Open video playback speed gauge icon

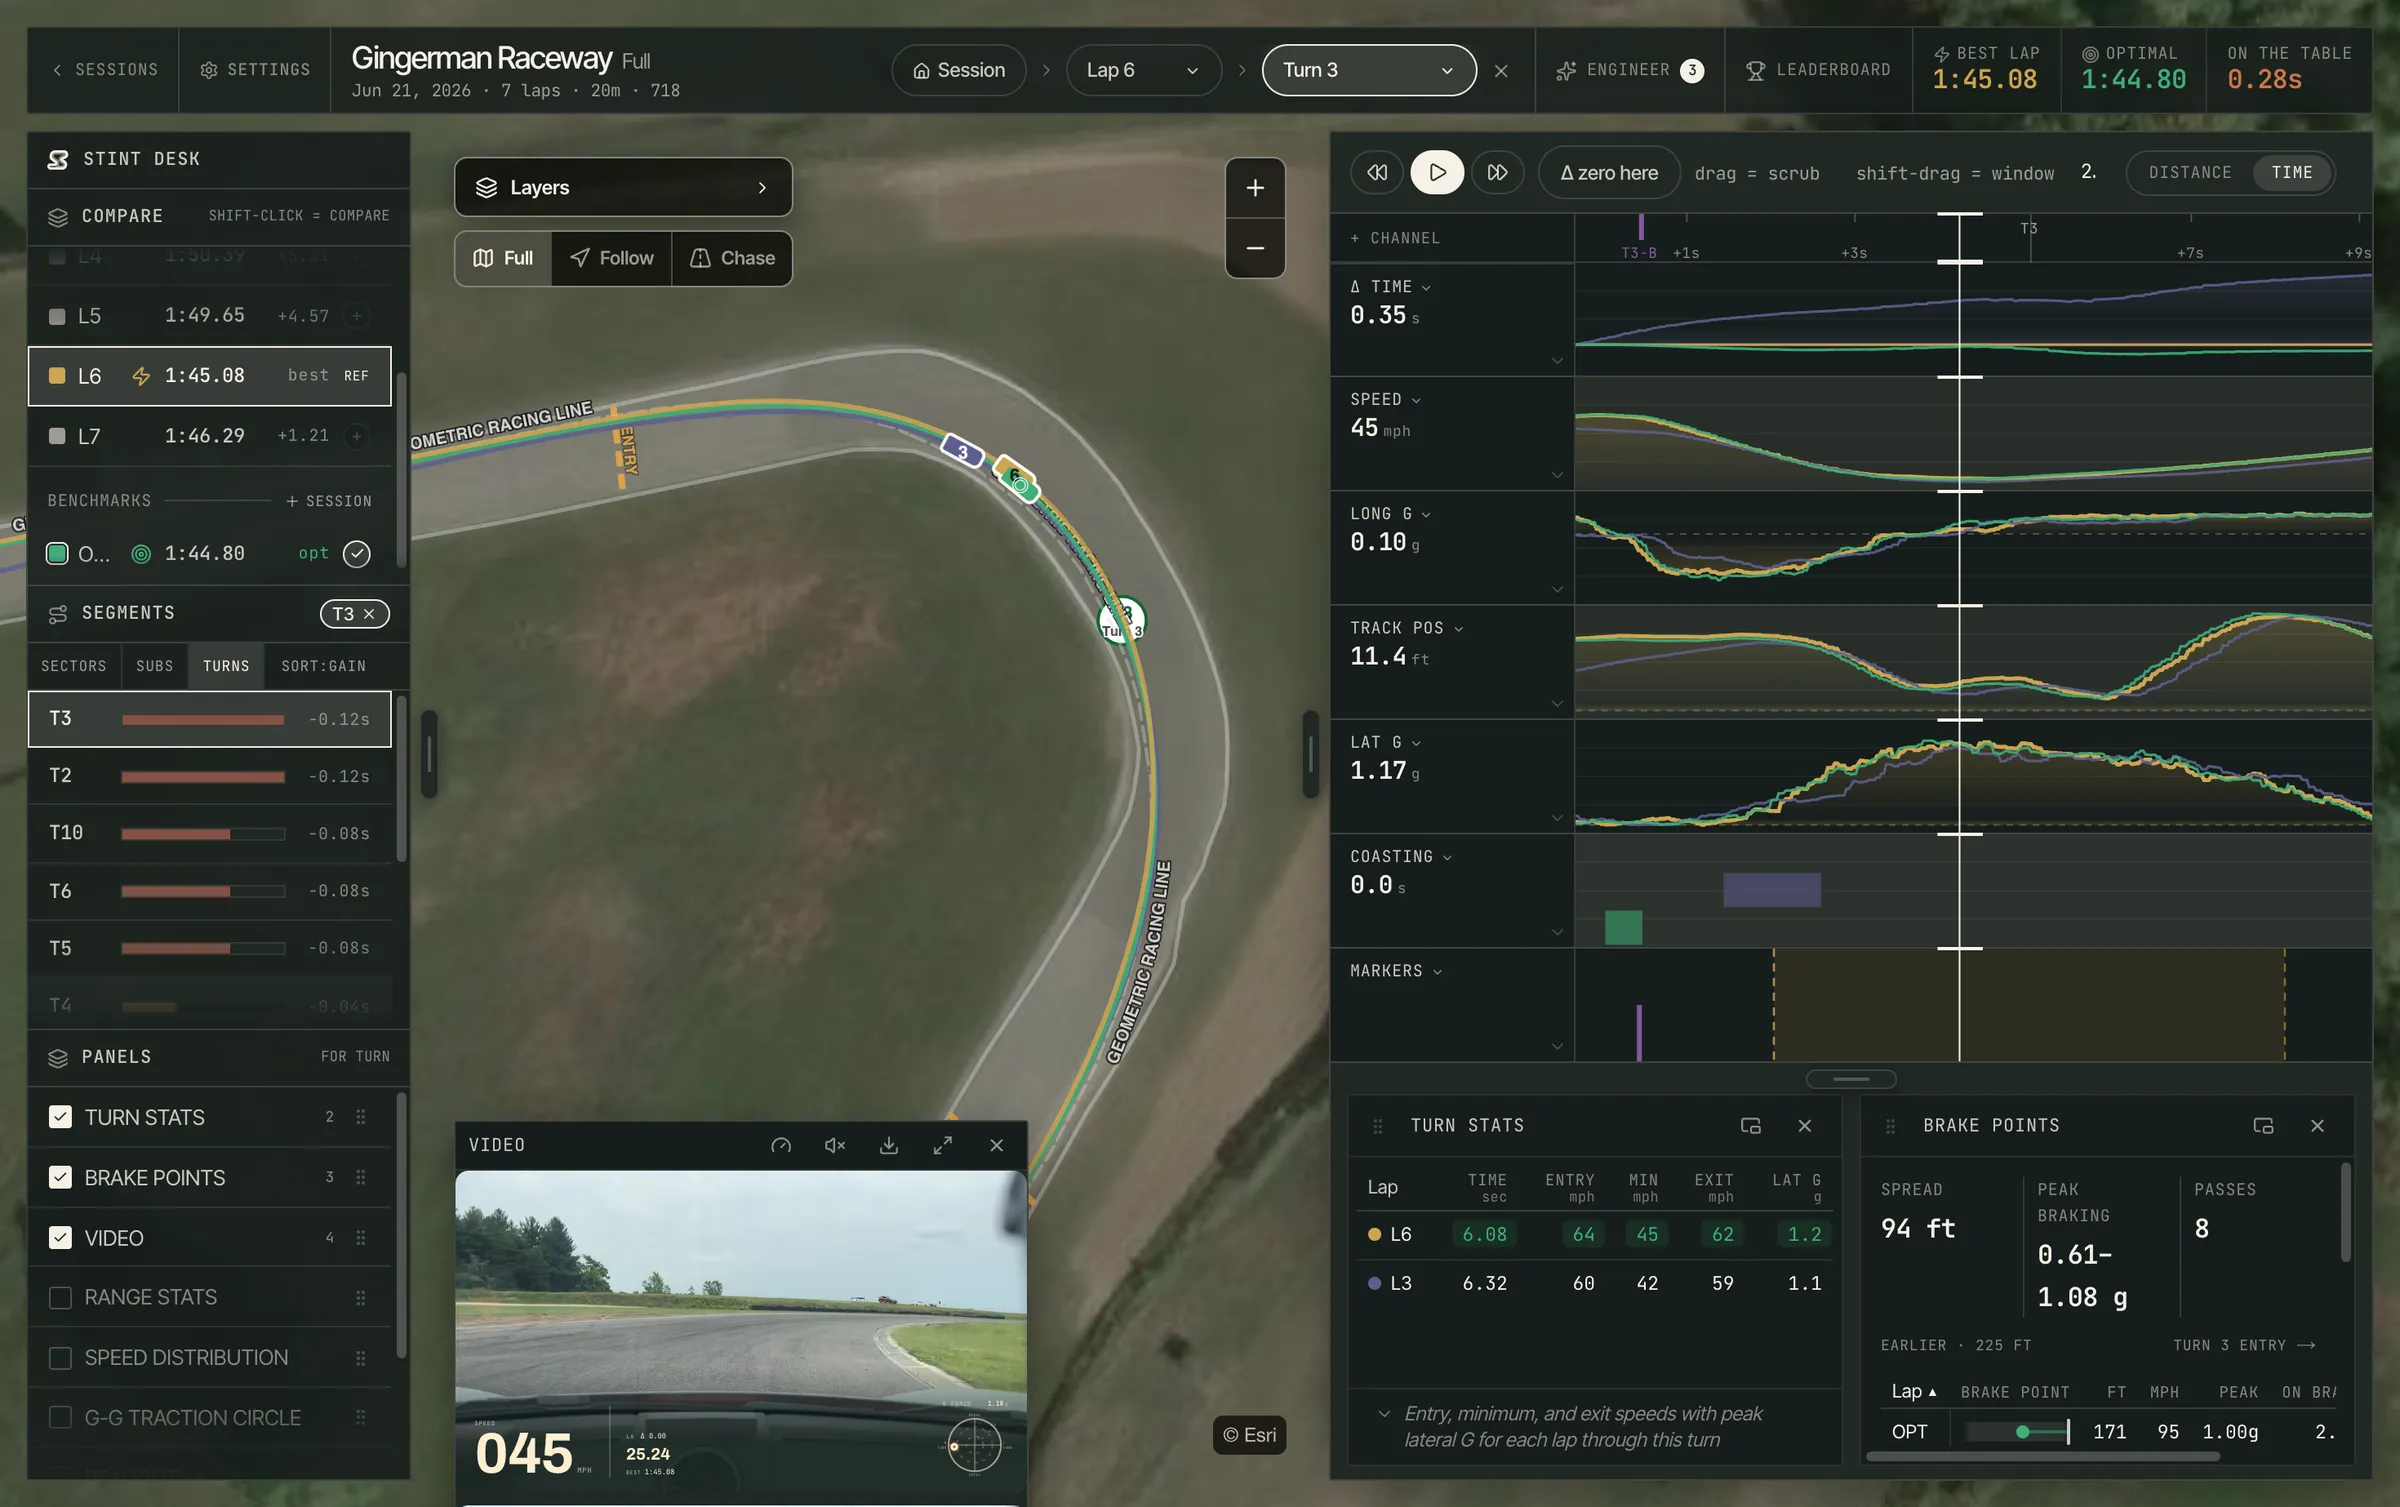(781, 1145)
